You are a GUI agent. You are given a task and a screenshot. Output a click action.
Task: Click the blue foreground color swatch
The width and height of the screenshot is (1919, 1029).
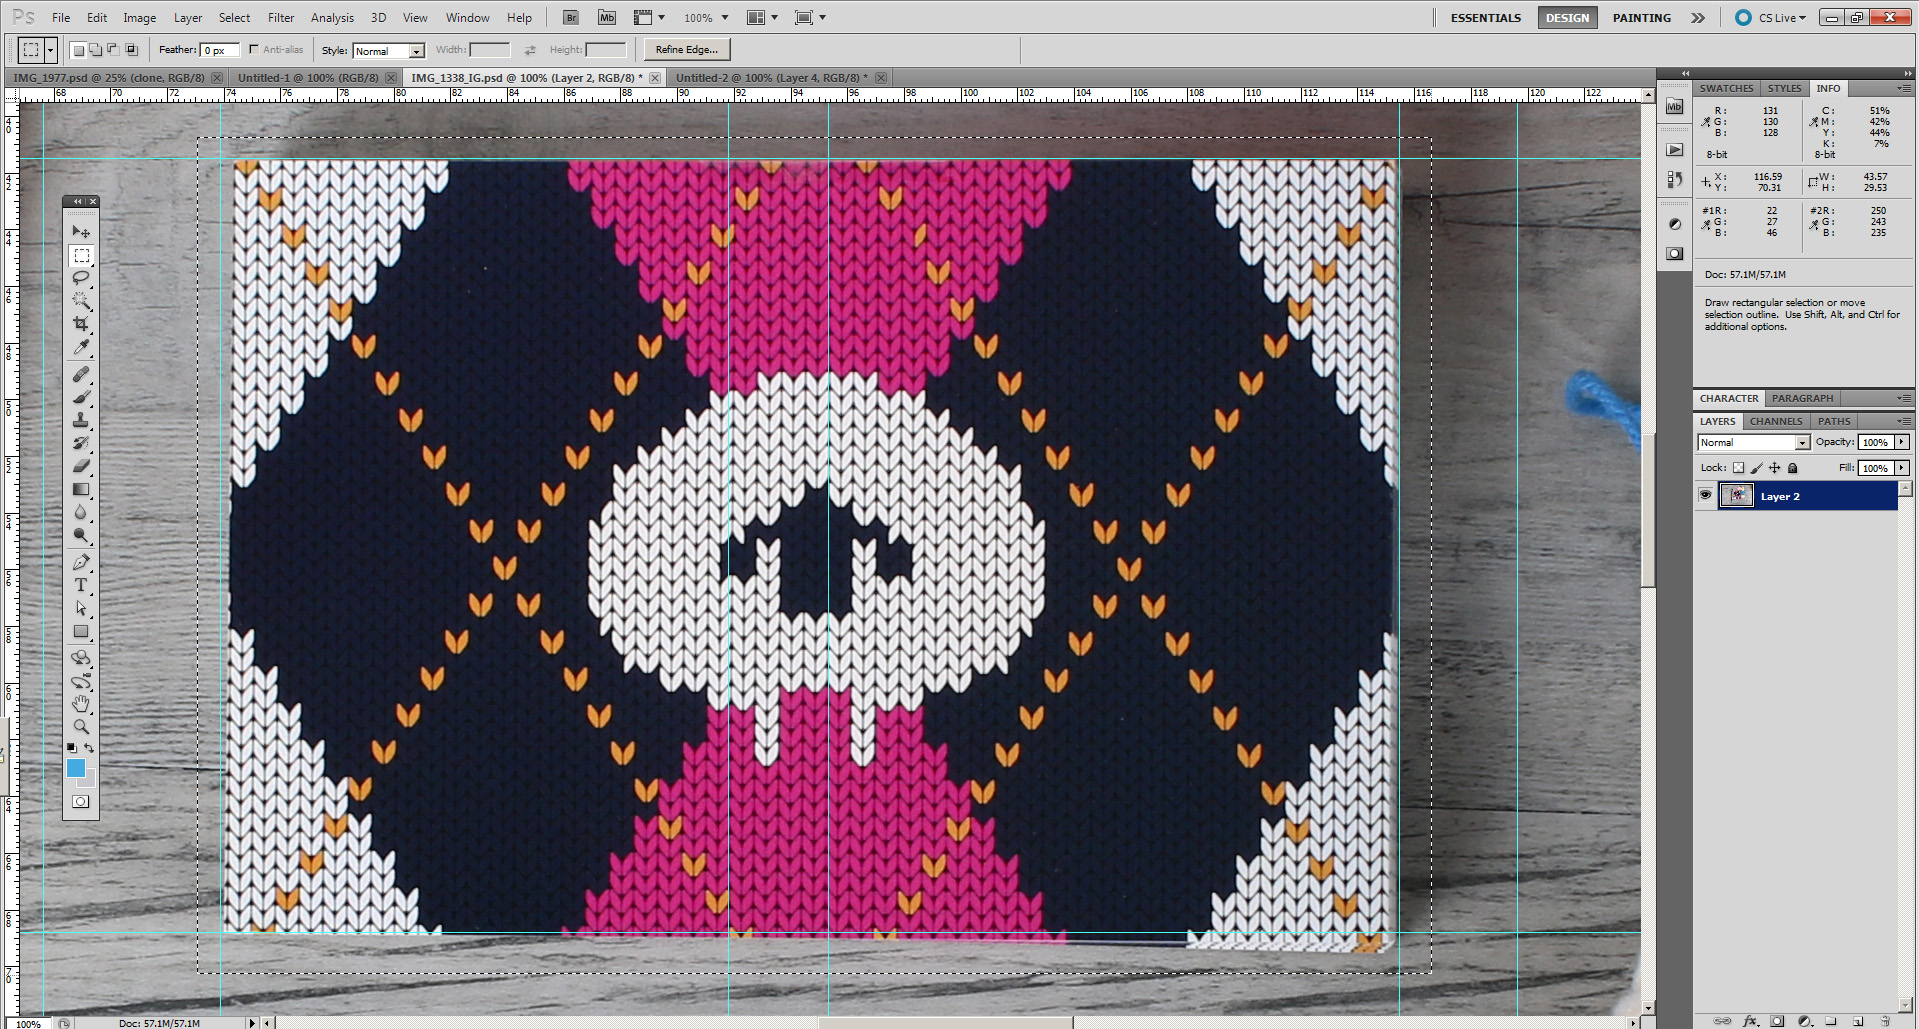coord(76,768)
